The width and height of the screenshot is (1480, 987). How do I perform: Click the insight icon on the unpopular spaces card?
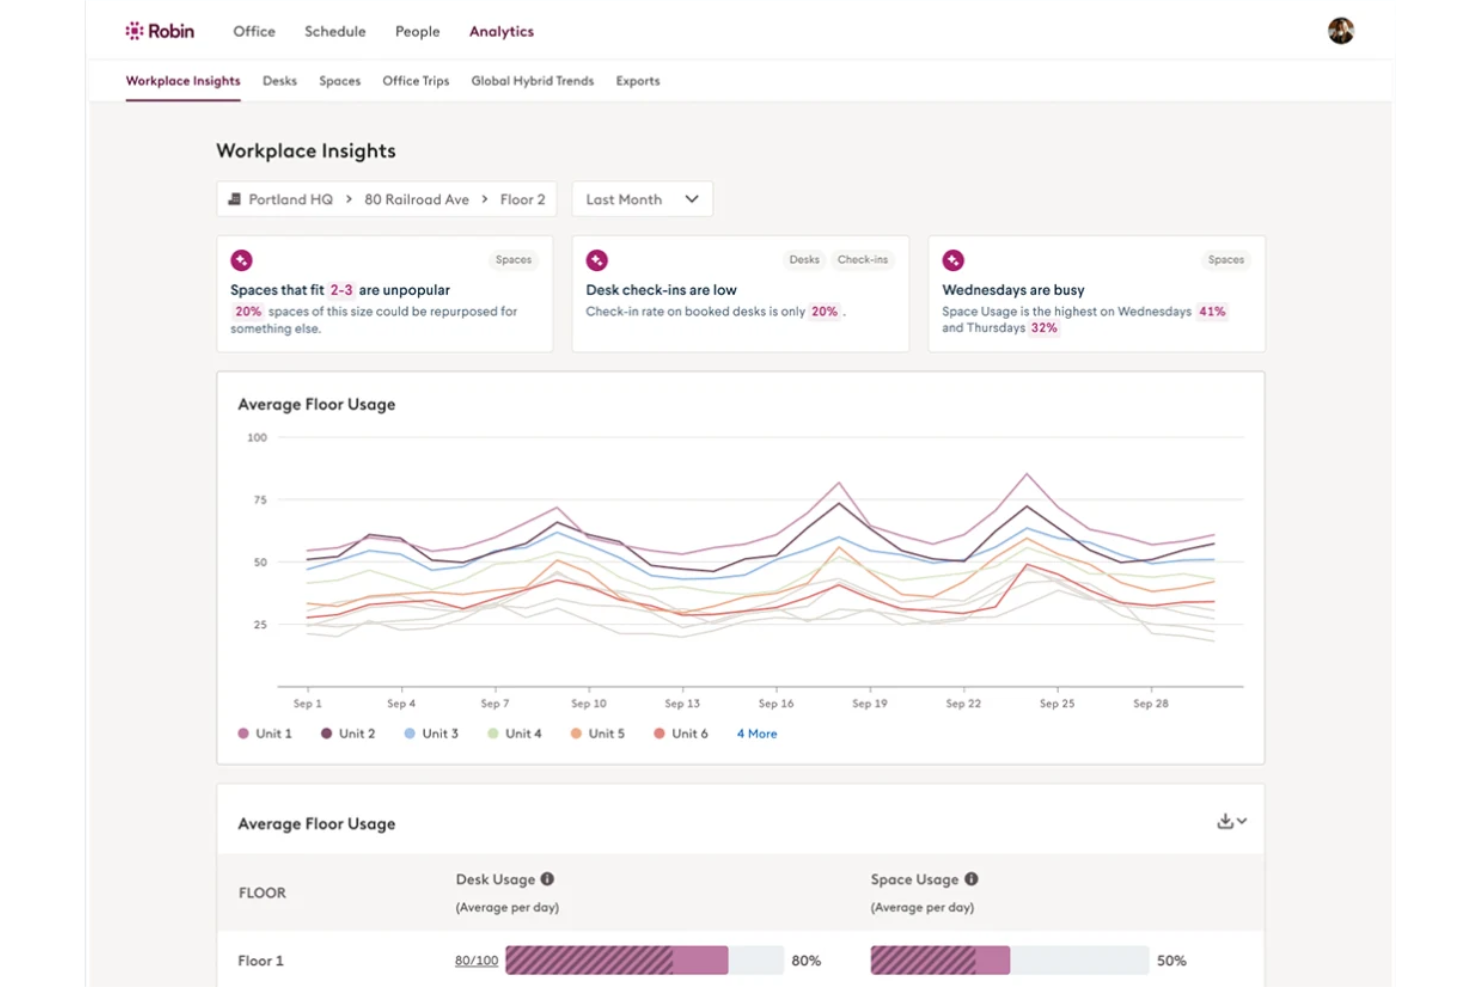point(241,260)
